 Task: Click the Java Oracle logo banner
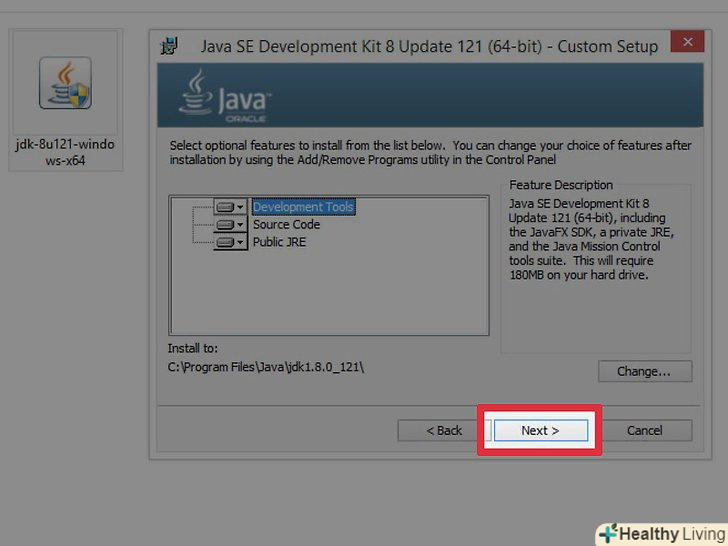click(x=430, y=95)
